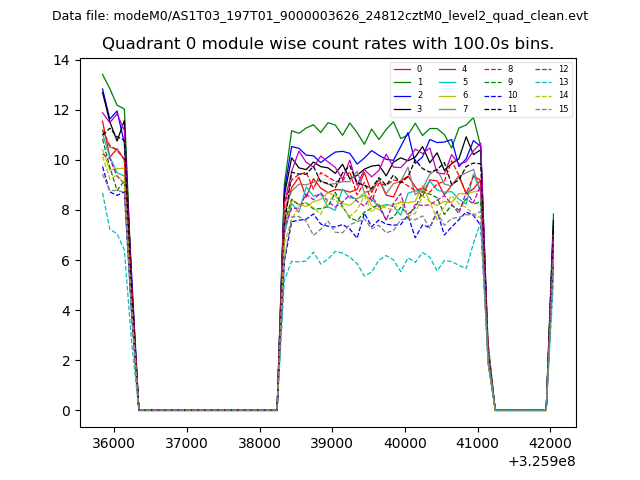Toggle legend entry label 10
Image resolution: width=640 pixels, height=480 pixels.
click(512, 95)
